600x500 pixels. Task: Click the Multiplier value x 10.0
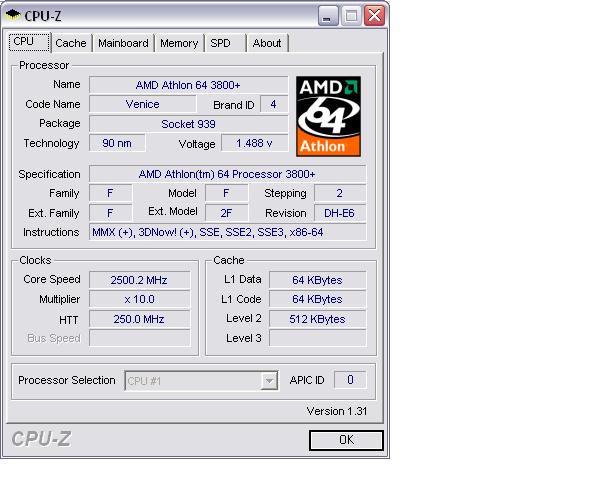point(139,299)
